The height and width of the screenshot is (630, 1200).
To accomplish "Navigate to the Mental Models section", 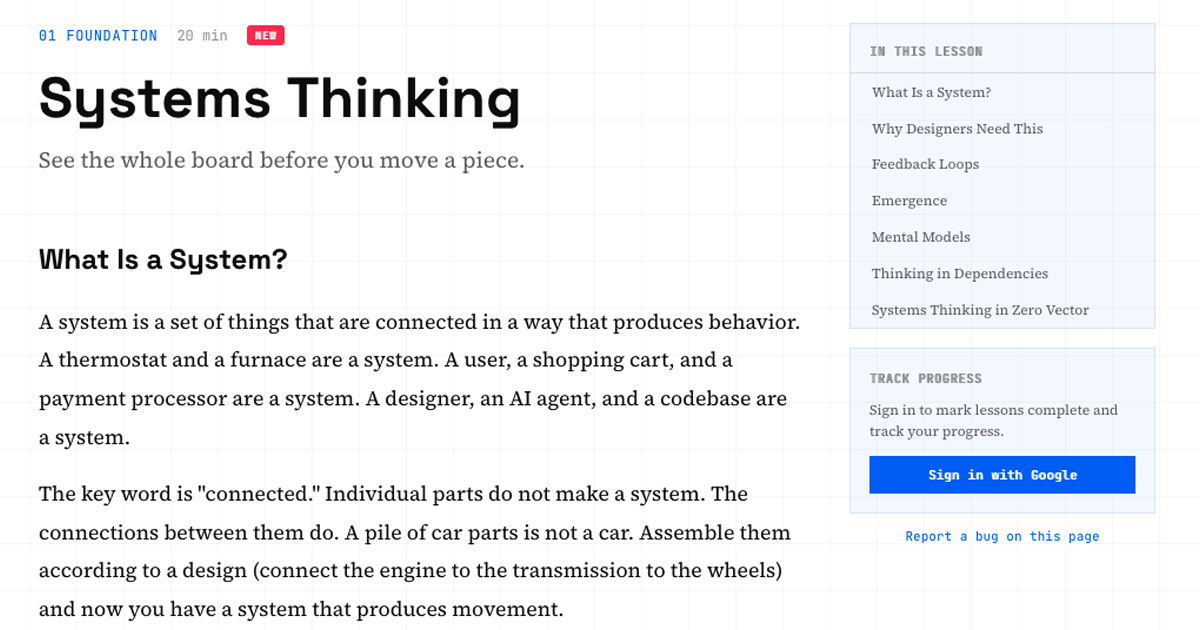I will (920, 237).
